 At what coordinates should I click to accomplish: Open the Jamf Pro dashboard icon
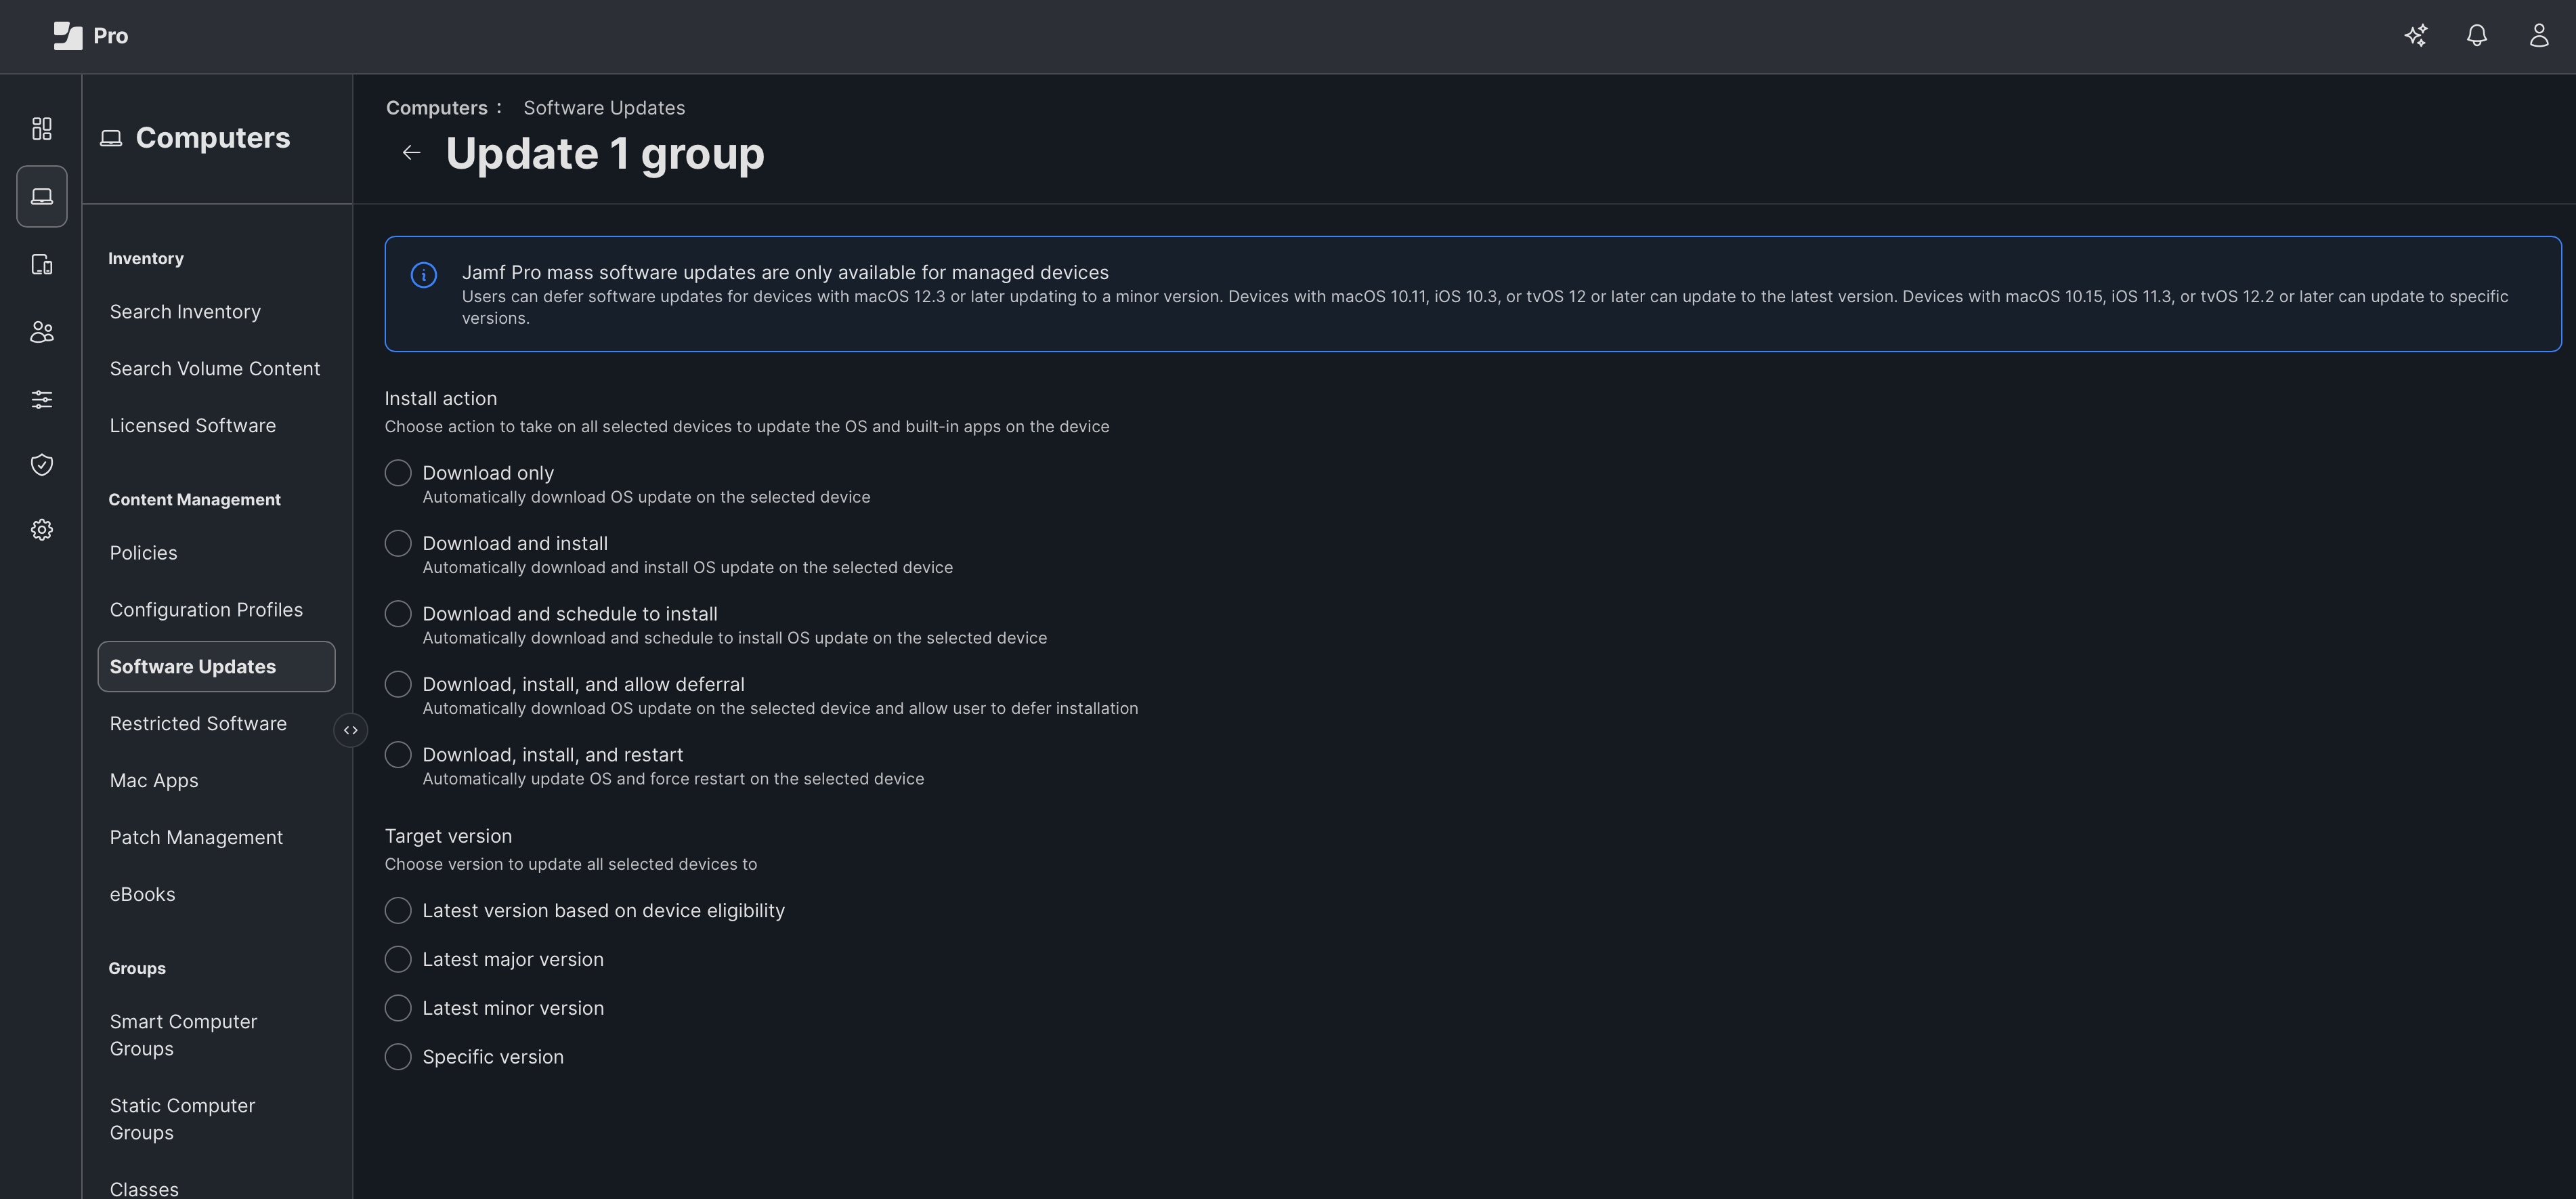[42, 129]
